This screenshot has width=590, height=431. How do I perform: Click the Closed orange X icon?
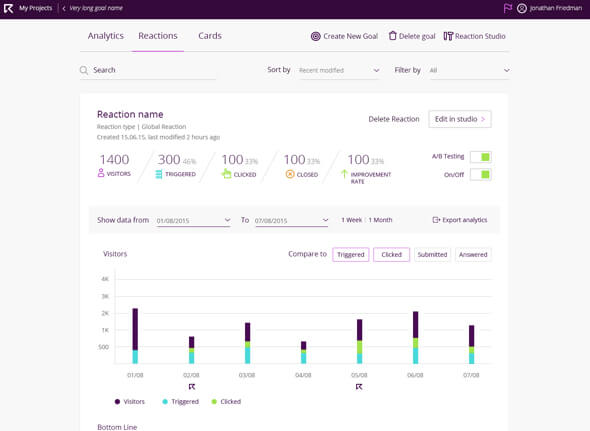pos(290,174)
